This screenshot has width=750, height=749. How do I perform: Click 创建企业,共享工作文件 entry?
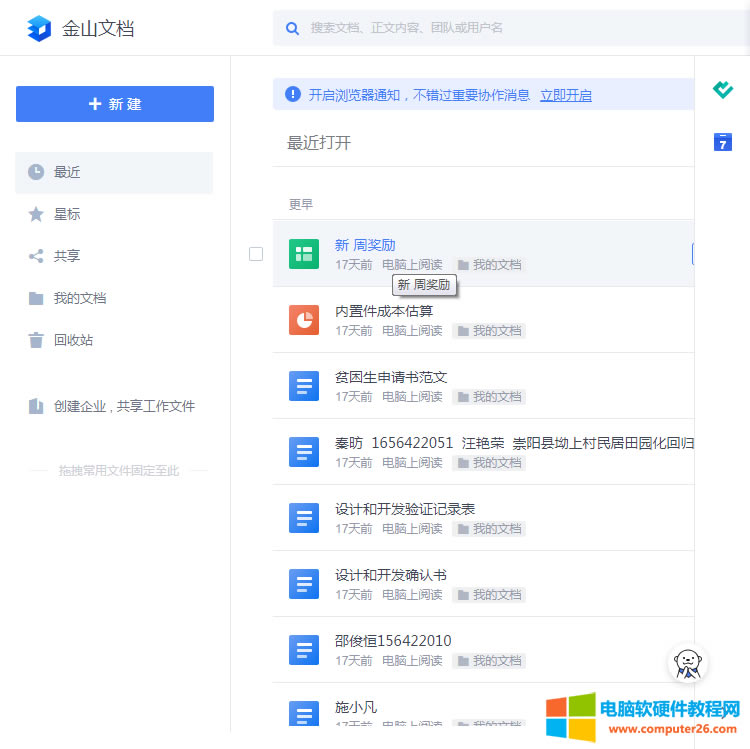coord(124,406)
